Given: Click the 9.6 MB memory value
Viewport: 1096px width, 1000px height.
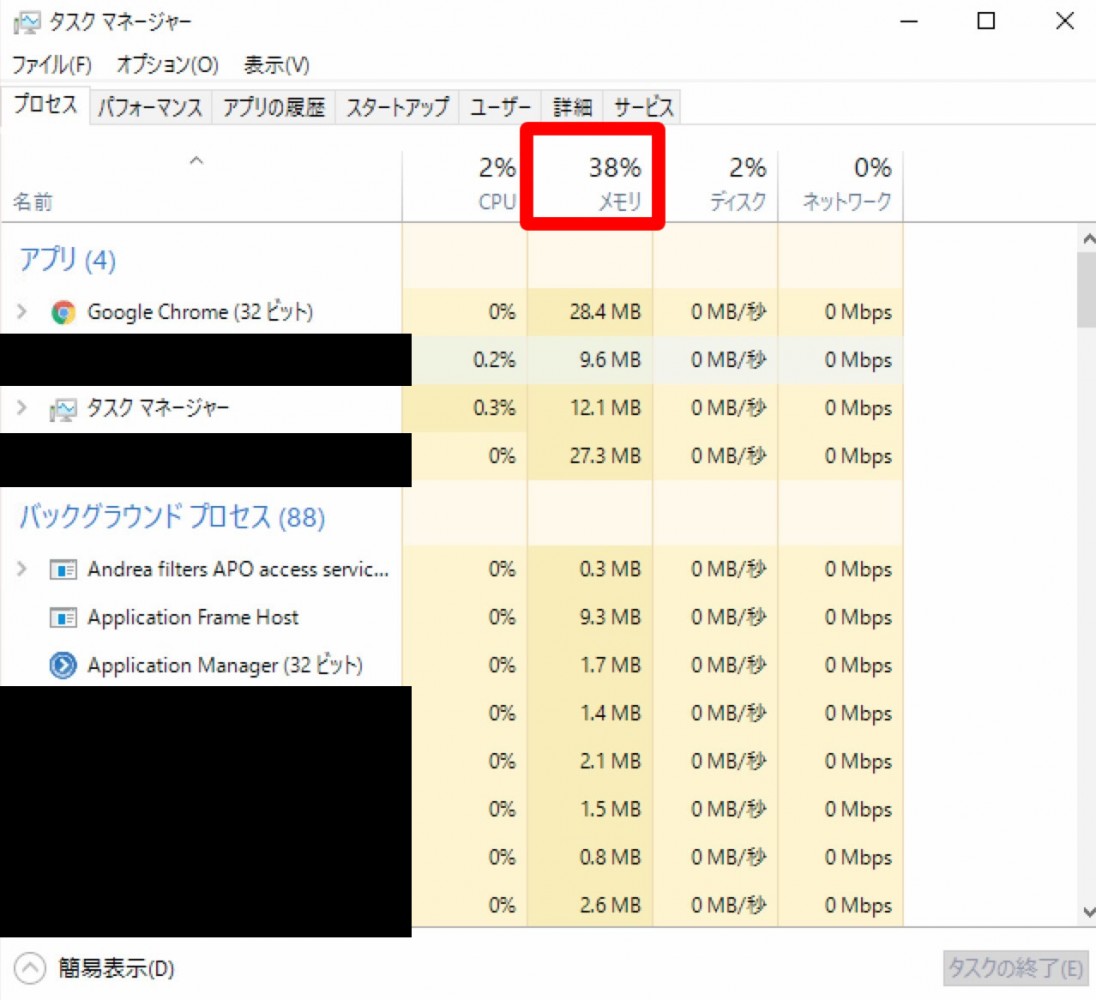Looking at the screenshot, I should tap(610, 360).
